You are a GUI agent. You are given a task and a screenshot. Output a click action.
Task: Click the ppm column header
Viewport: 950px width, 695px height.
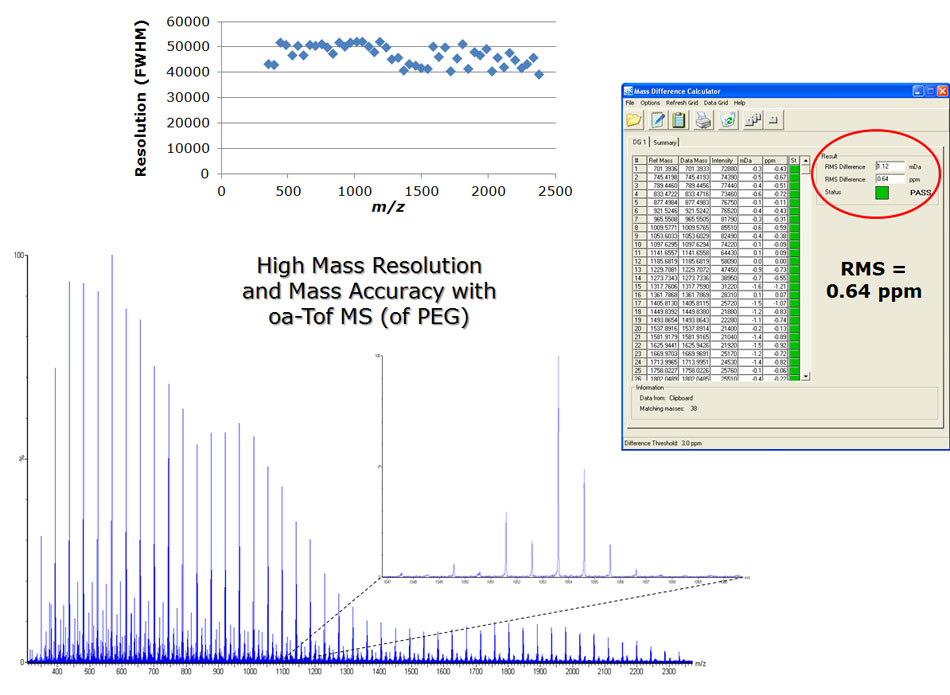tap(775, 161)
